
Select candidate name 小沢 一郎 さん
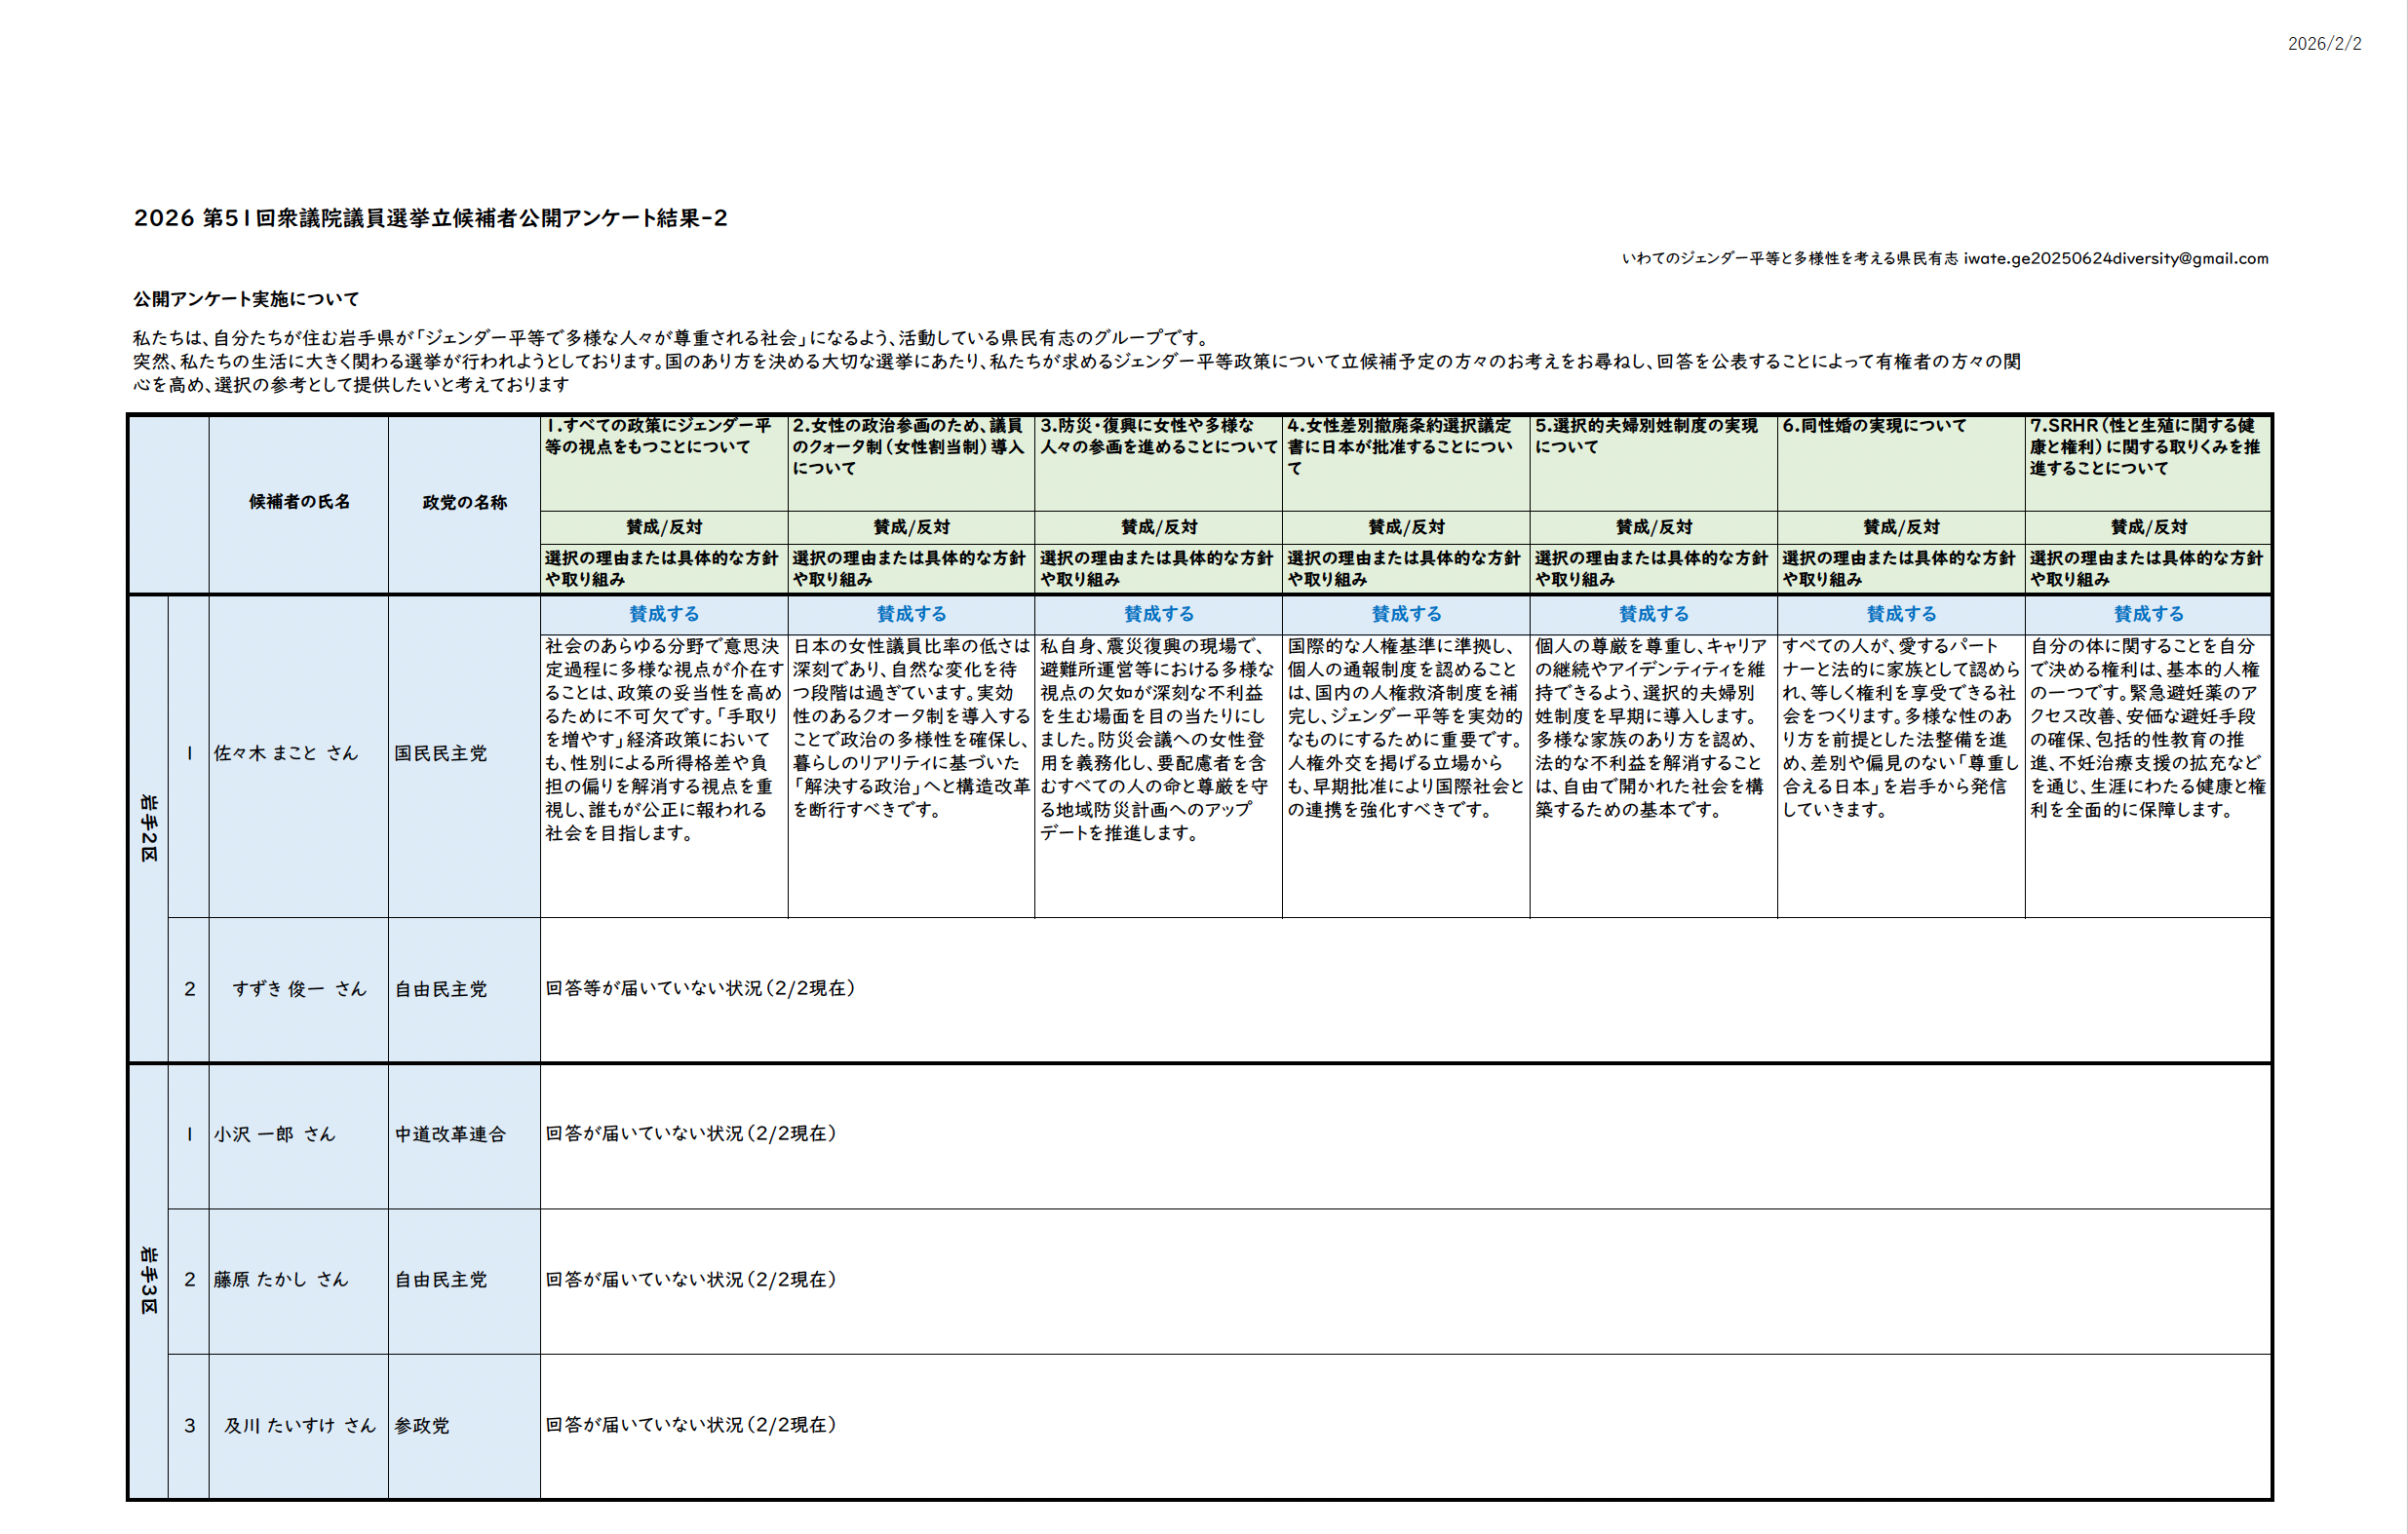pos(274,1134)
